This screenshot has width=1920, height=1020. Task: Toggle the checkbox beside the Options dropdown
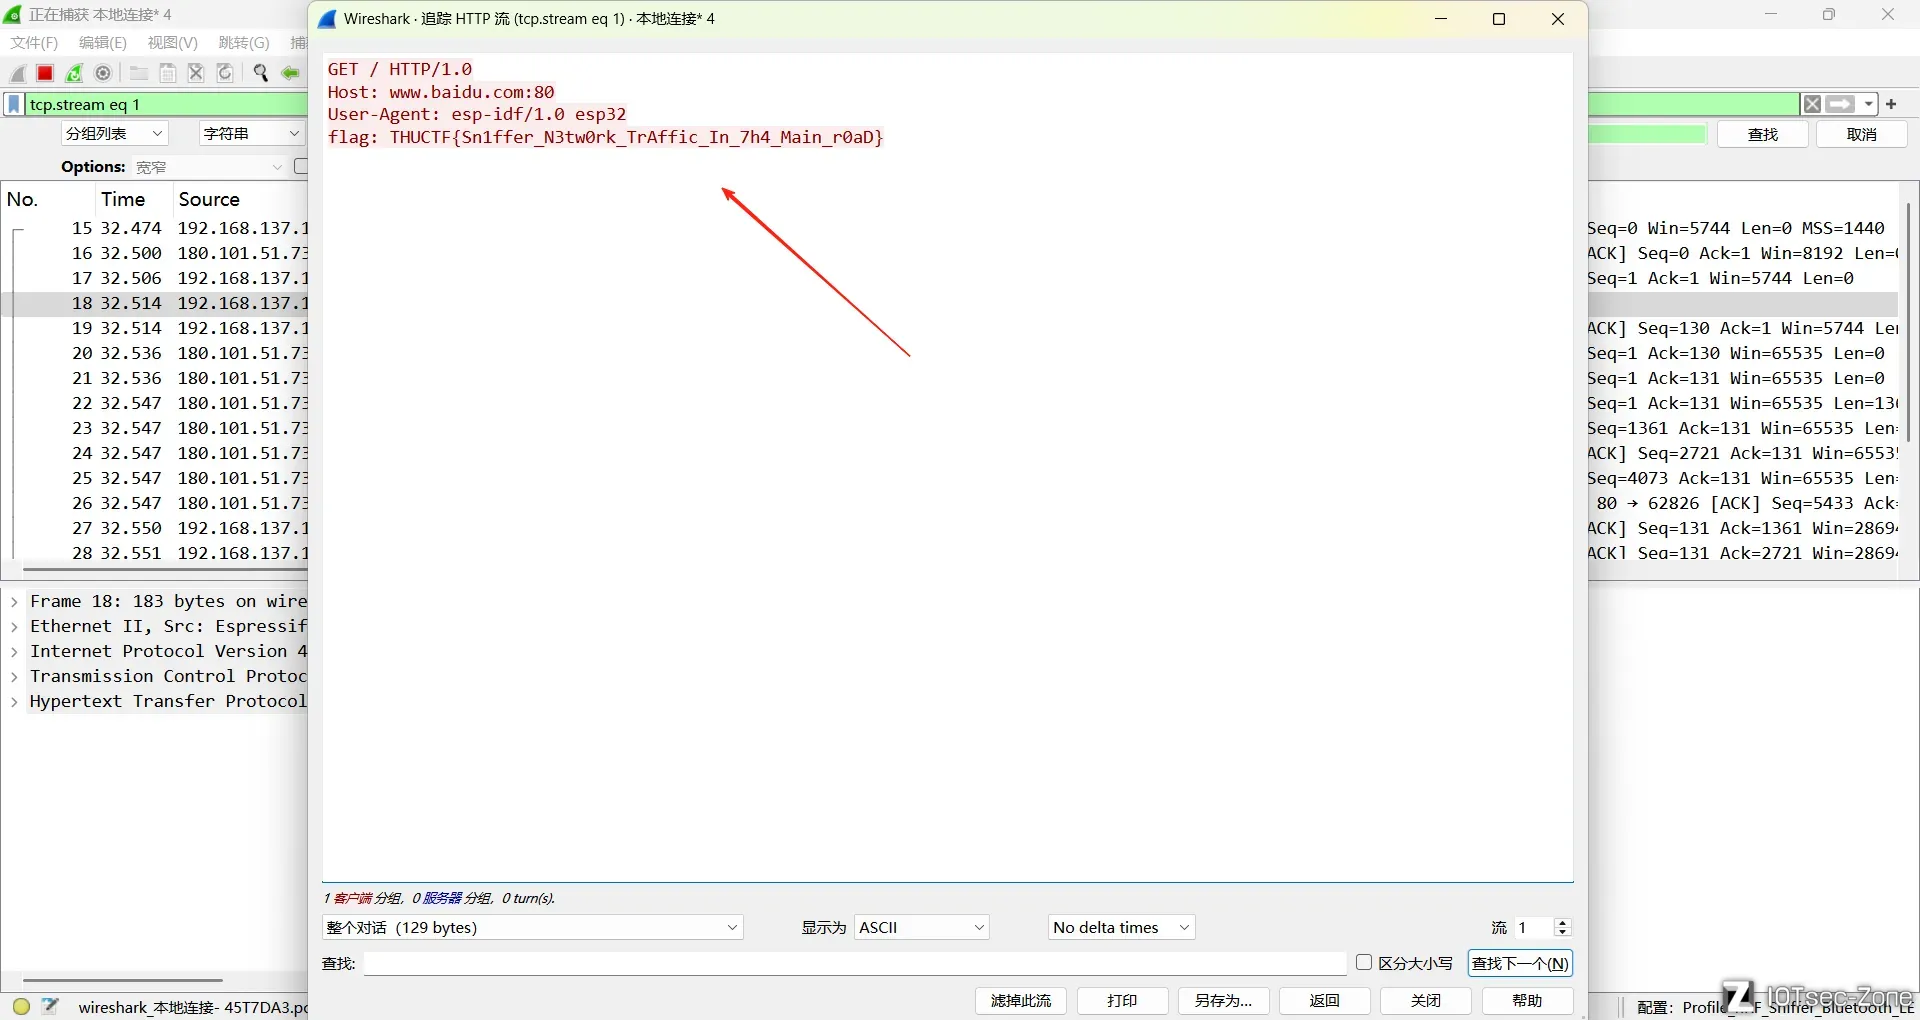click(x=301, y=167)
